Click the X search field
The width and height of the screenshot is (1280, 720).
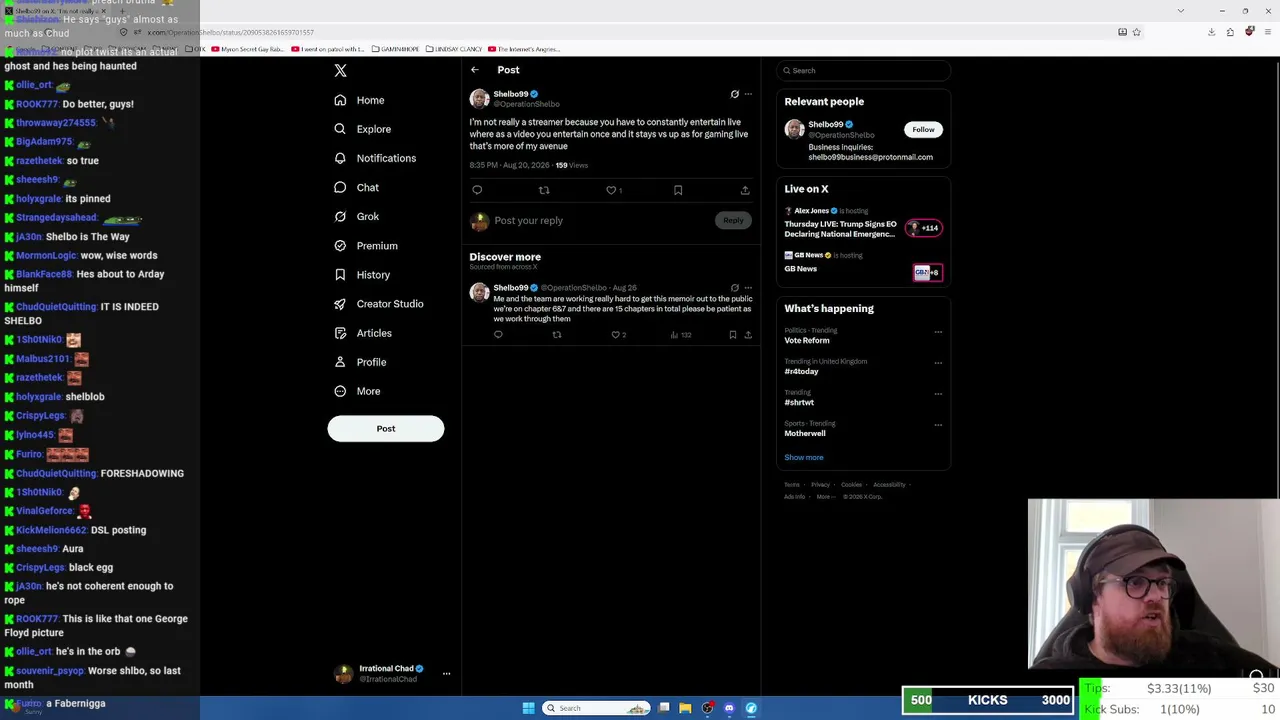pyautogui.click(x=863, y=70)
